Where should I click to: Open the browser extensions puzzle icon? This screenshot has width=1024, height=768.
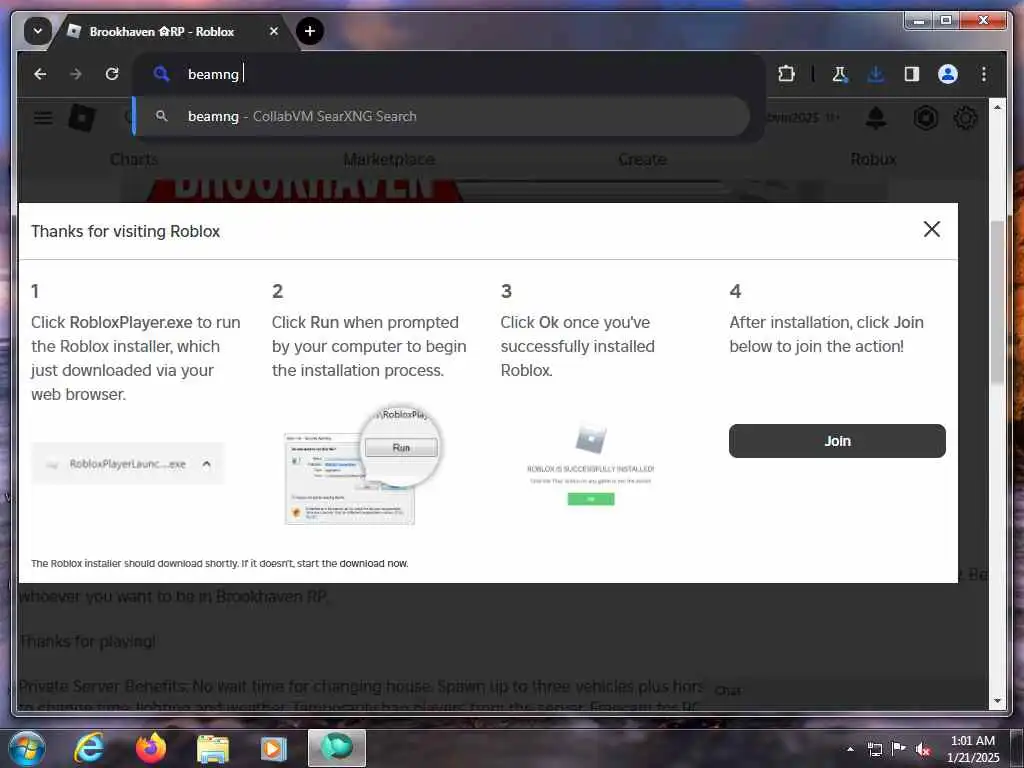click(786, 74)
